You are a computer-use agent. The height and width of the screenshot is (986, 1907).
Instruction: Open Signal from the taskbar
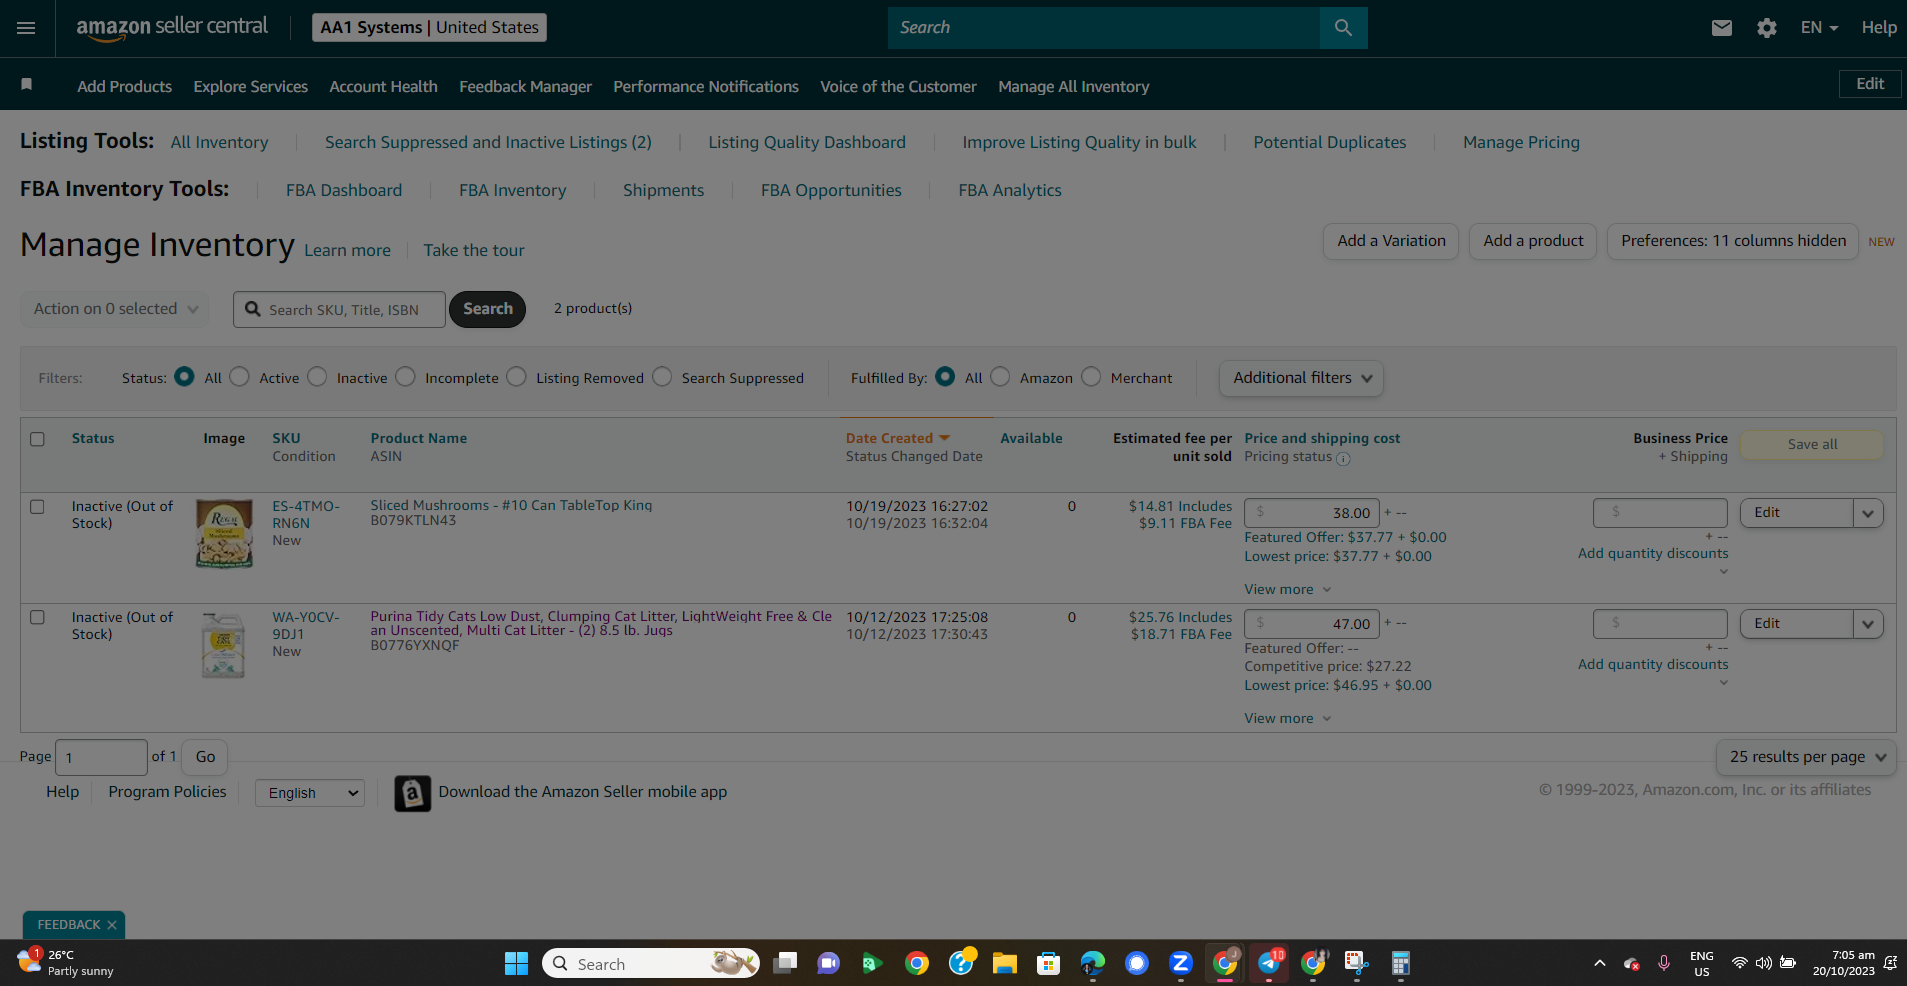(x=1136, y=963)
